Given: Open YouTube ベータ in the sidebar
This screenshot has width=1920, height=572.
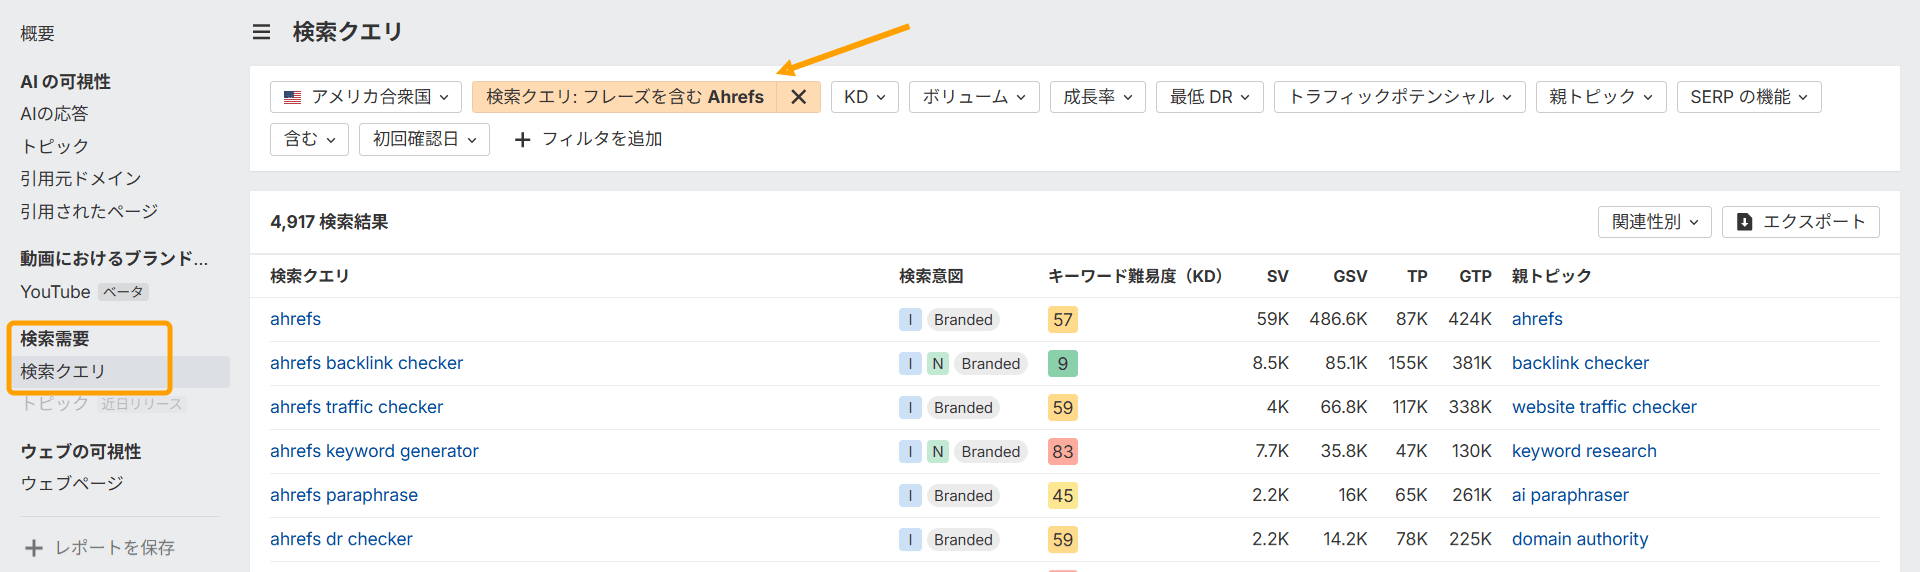Looking at the screenshot, I should (x=85, y=292).
